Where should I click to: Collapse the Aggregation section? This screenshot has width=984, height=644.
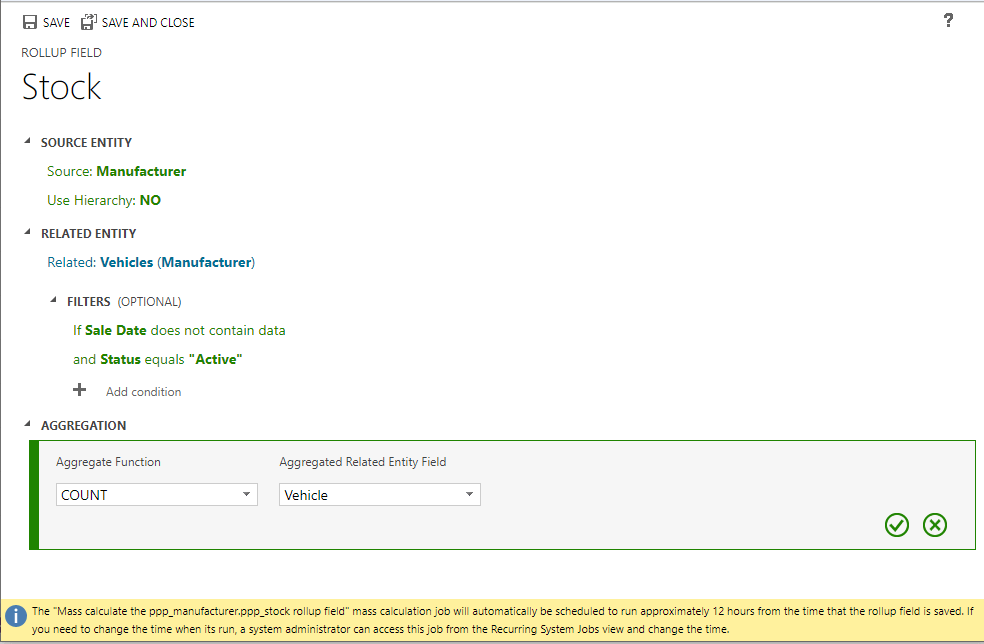pyautogui.click(x=28, y=425)
